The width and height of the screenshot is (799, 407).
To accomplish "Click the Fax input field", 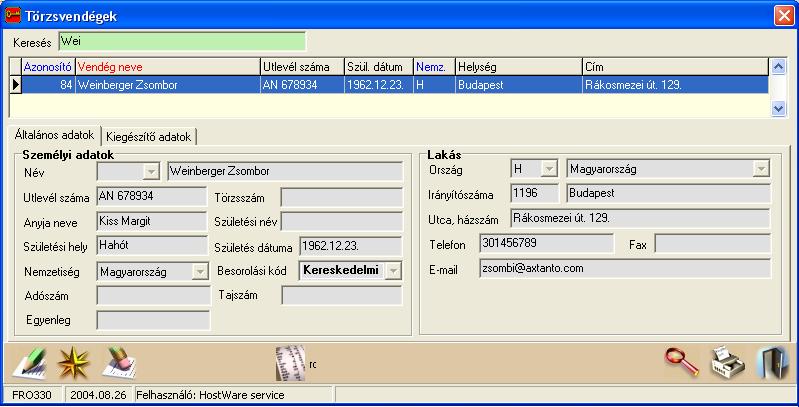I will (712, 243).
